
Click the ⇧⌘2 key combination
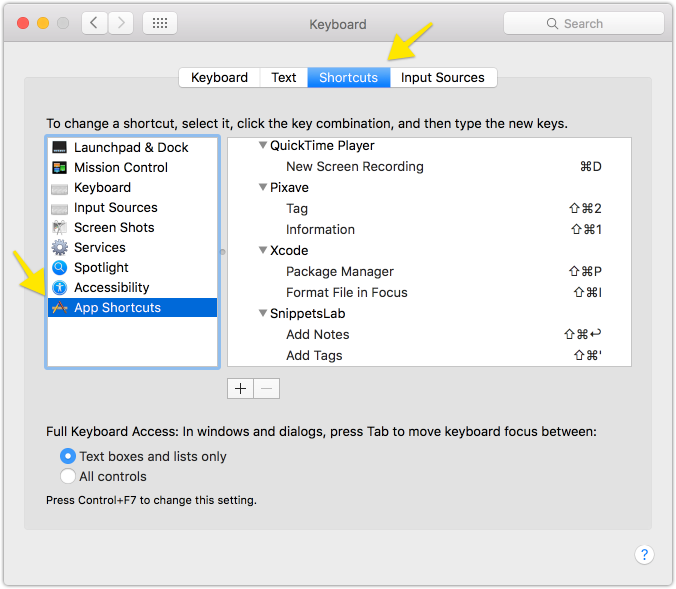[585, 208]
